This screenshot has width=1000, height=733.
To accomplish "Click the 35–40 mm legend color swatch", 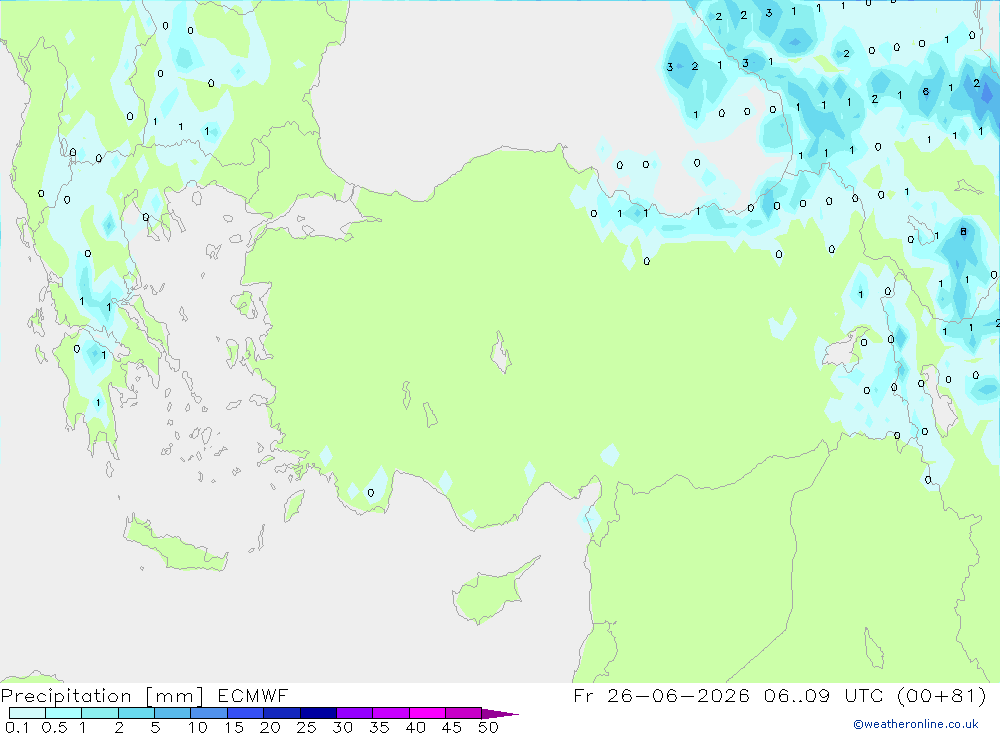I will pos(391,713).
